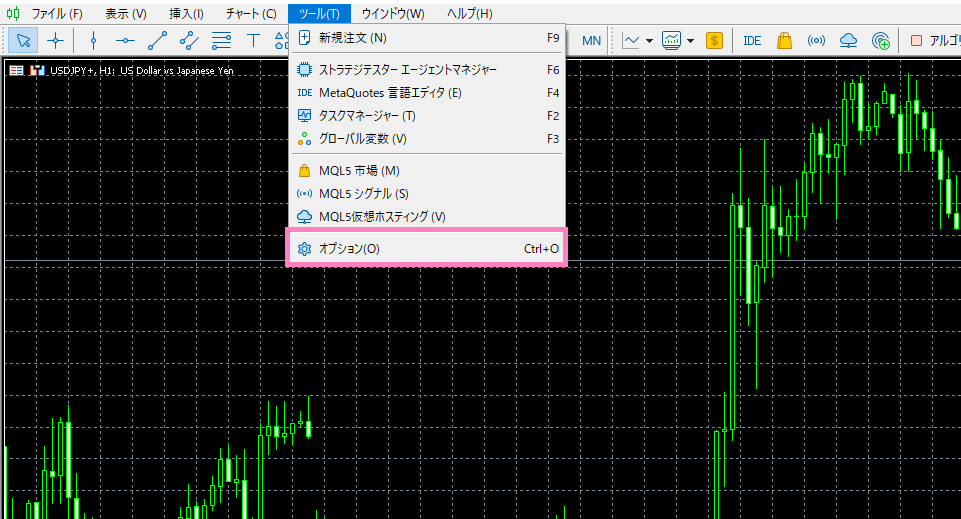961x519 pixels.
Task: Select MQL5 市場 (M) entry
Action: pos(427,171)
